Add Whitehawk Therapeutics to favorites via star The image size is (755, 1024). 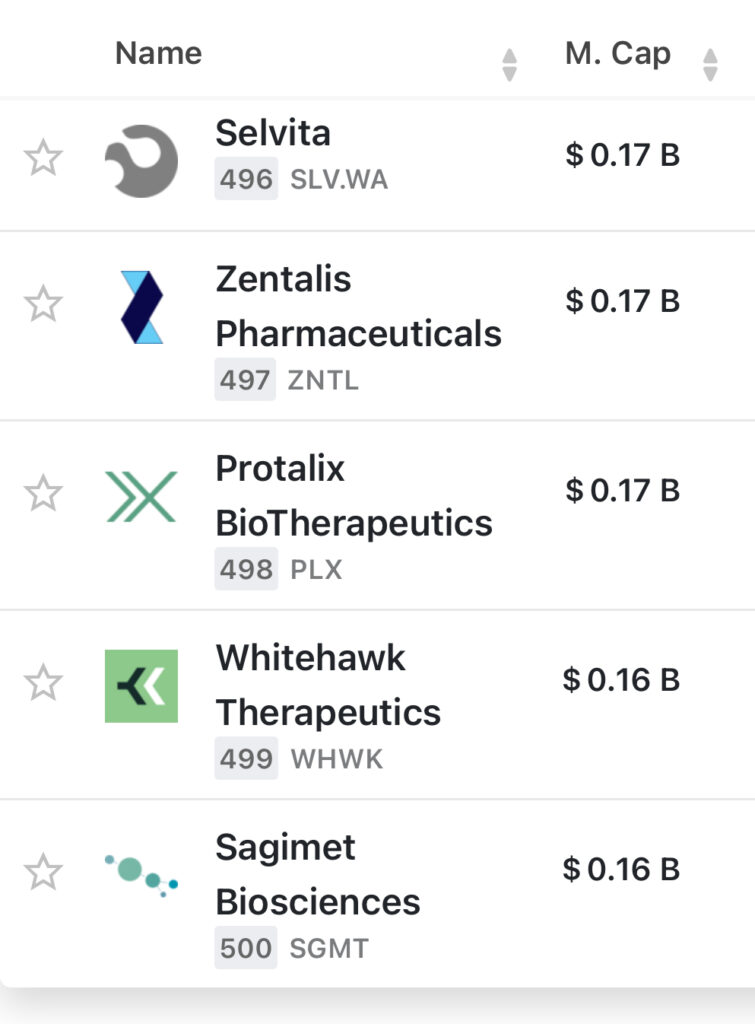point(43,684)
